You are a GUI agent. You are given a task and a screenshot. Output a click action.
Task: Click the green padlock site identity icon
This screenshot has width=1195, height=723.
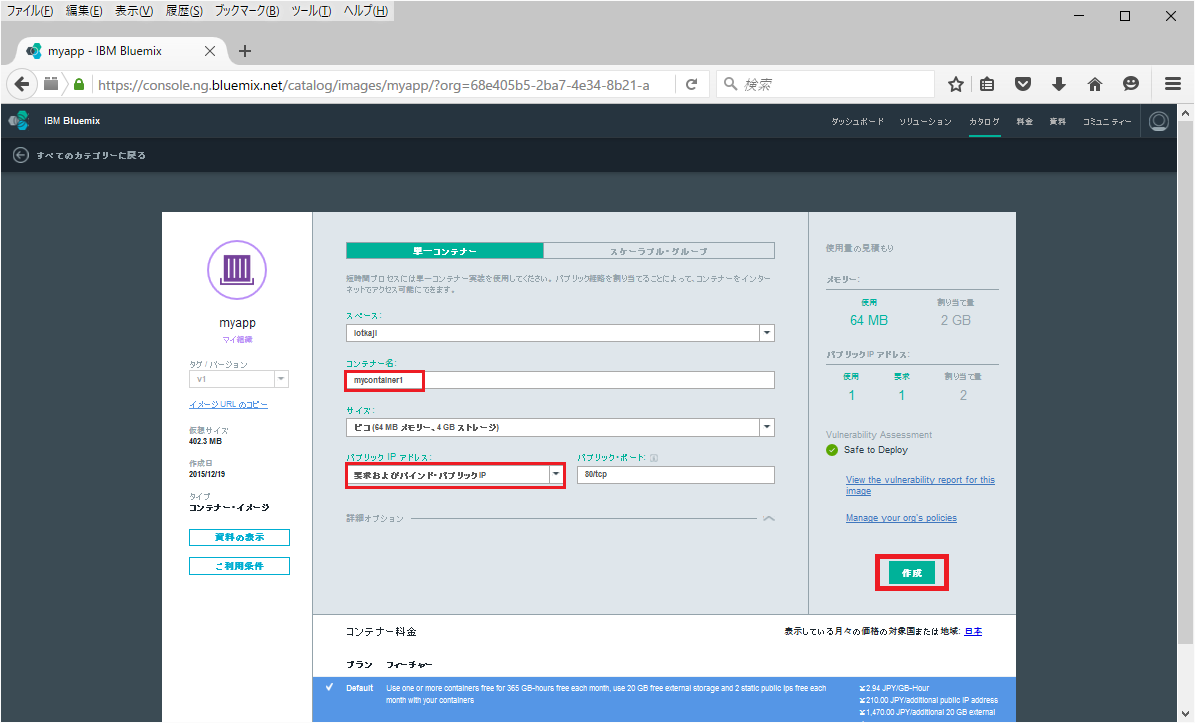78,84
